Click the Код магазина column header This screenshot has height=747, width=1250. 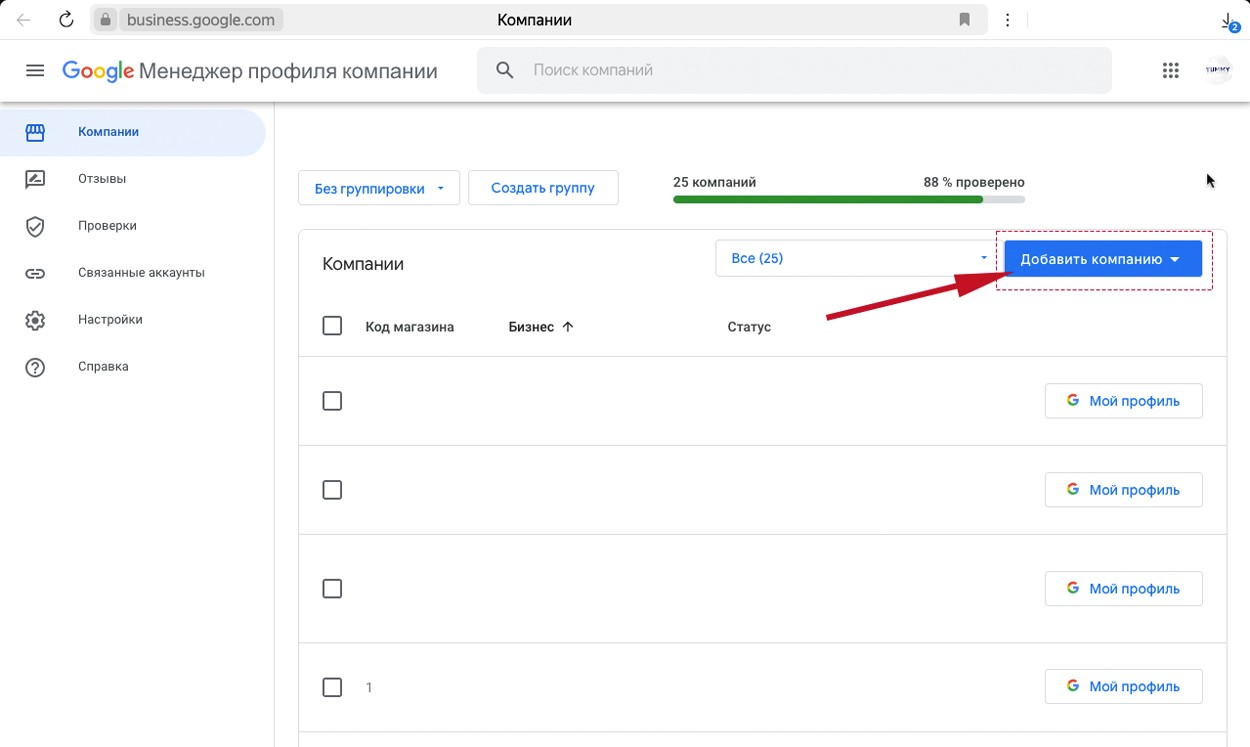(x=410, y=327)
